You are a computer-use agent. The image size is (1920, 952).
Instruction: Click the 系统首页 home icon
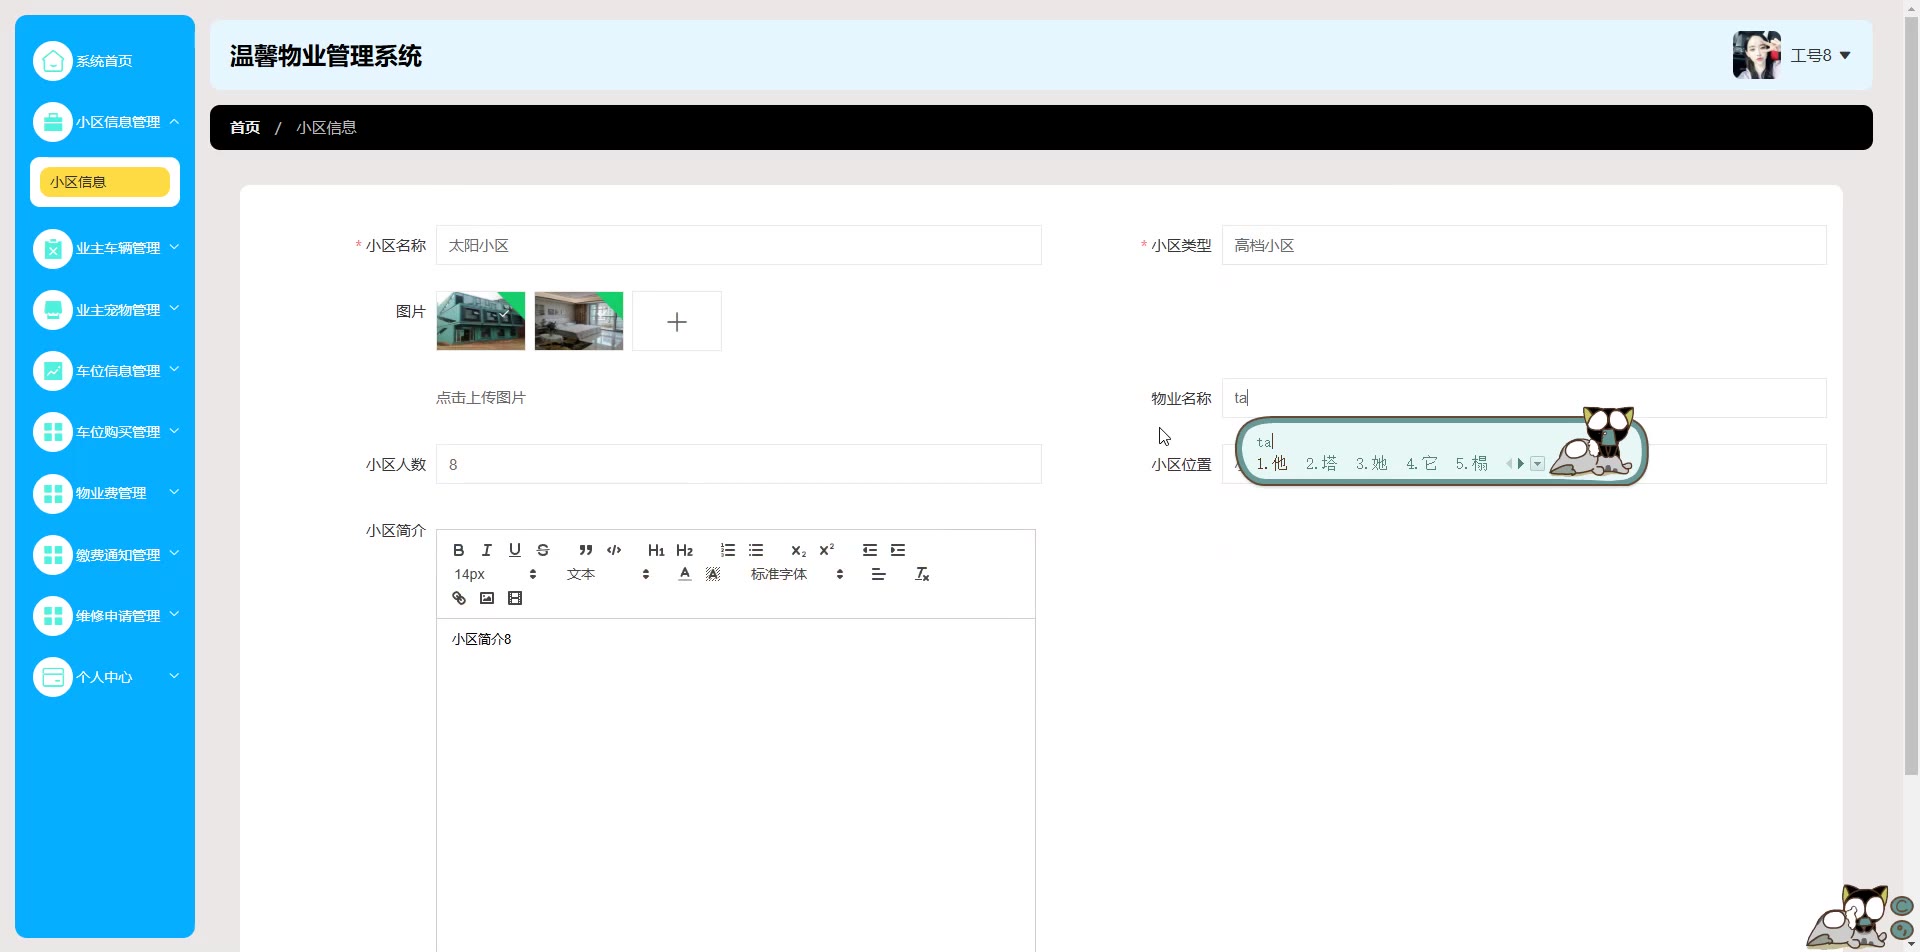[x=53, y=61]
